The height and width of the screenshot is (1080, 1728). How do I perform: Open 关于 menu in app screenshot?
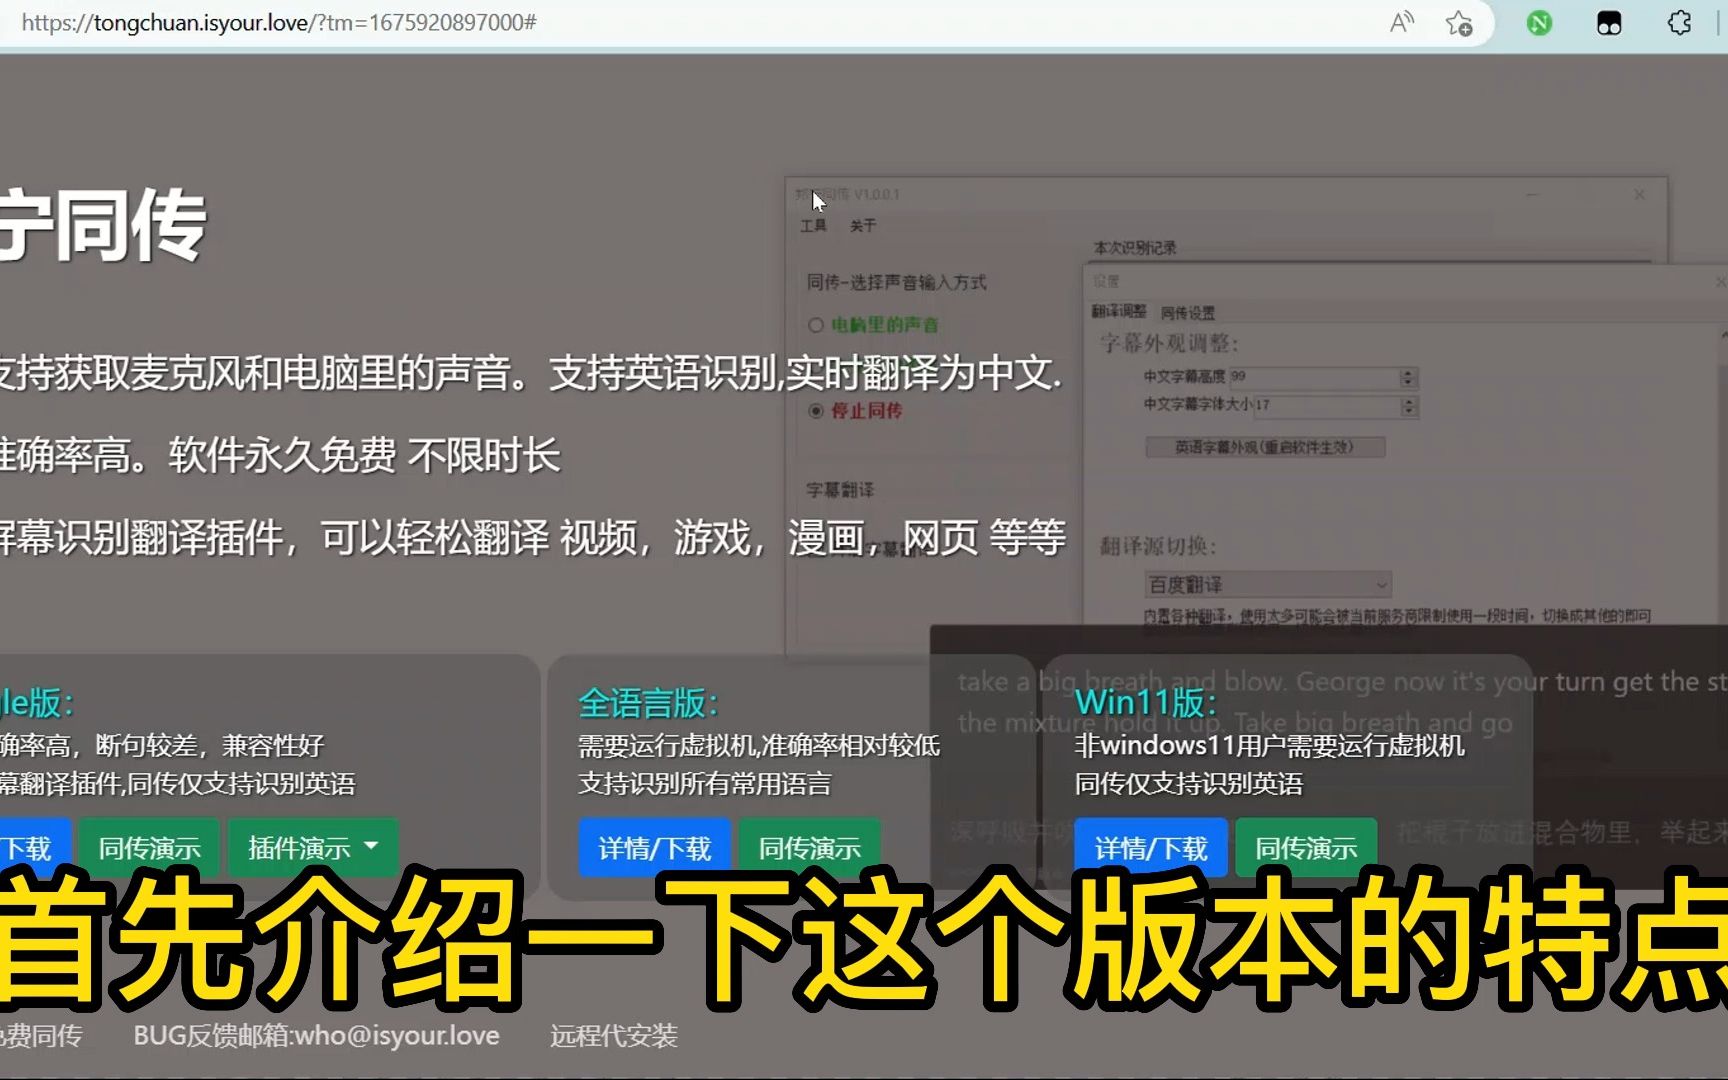(x=863, y=226)
